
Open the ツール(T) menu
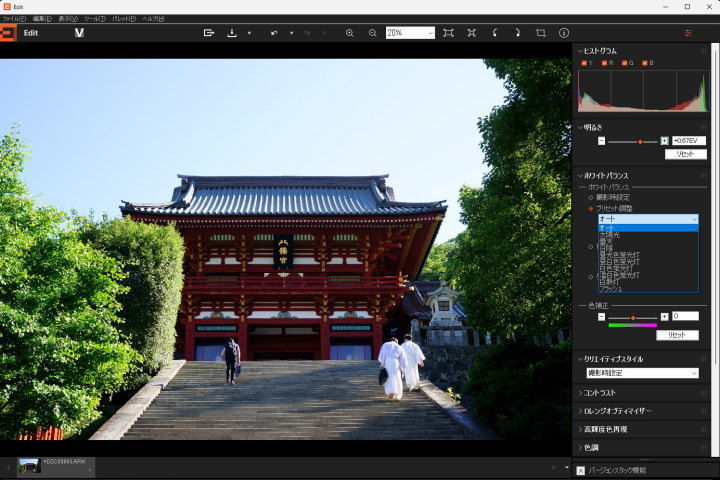95,19
